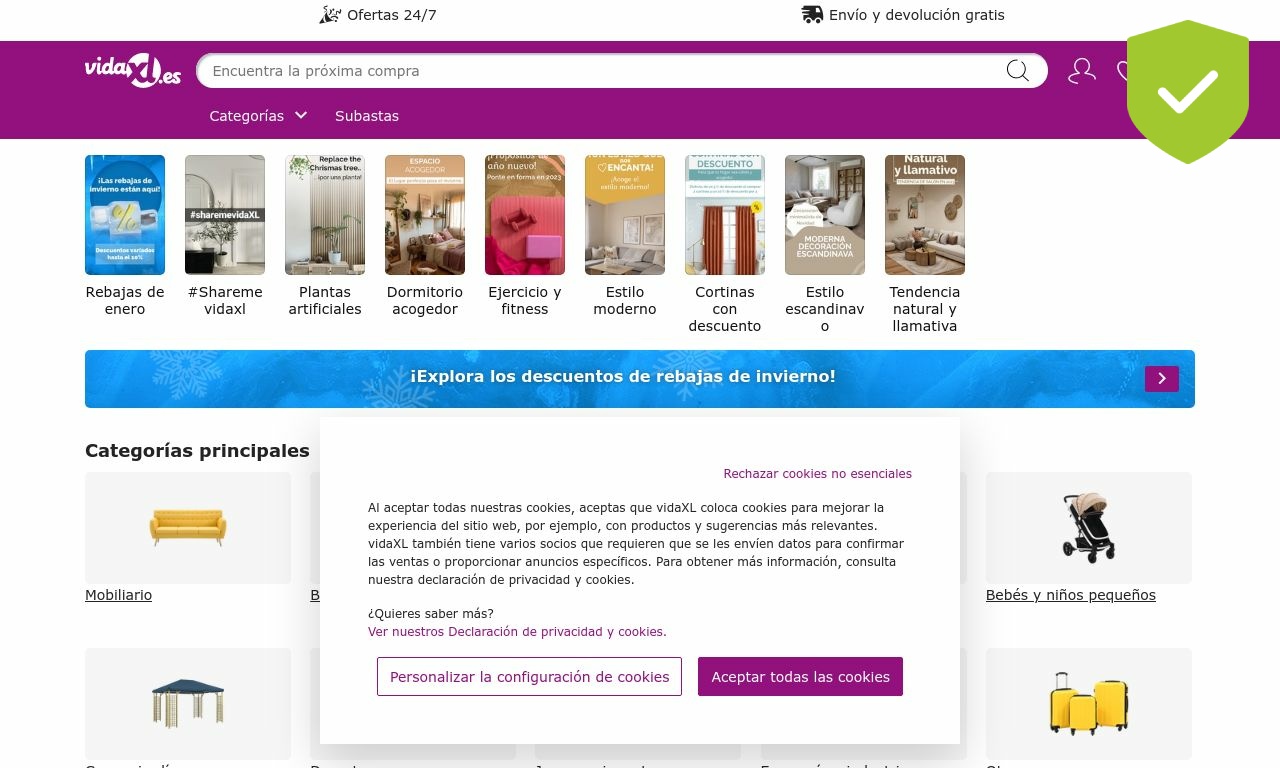Open Bebés y niños pequeños link

[1071, 595]
